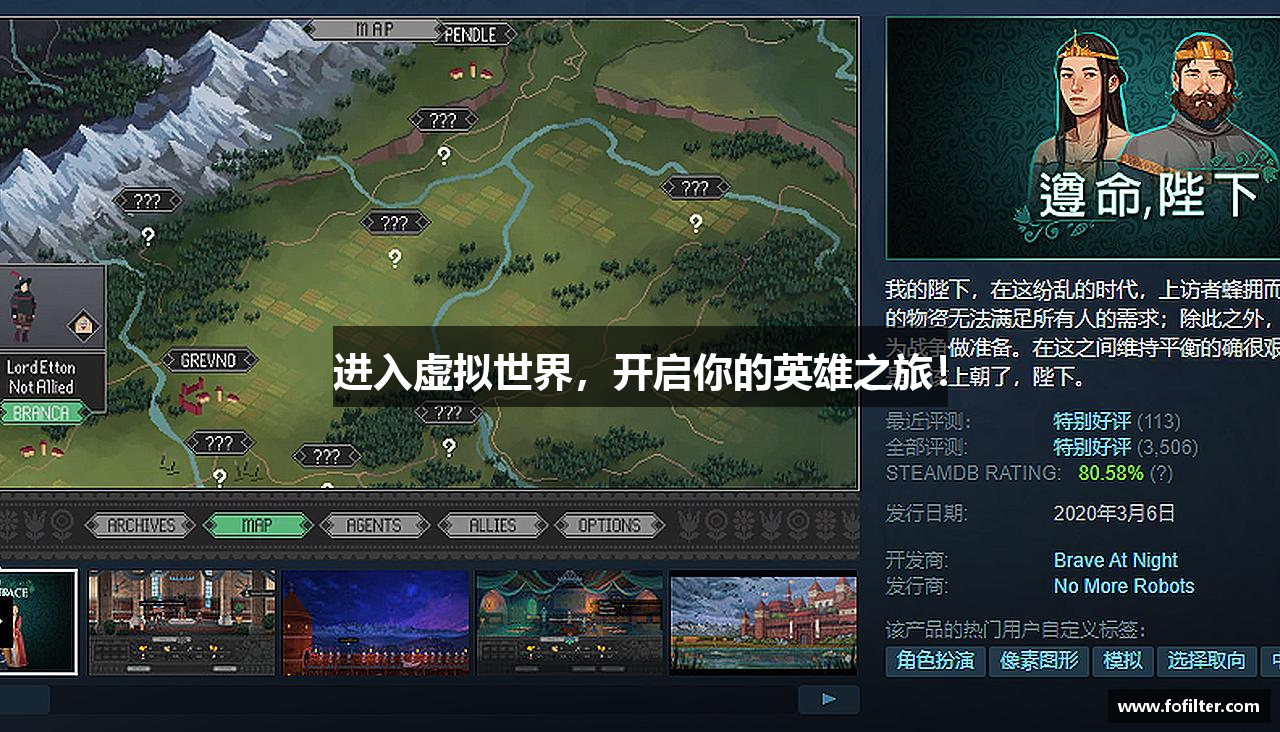Select the ARCHIVES tab in game menu

point(141,525)
